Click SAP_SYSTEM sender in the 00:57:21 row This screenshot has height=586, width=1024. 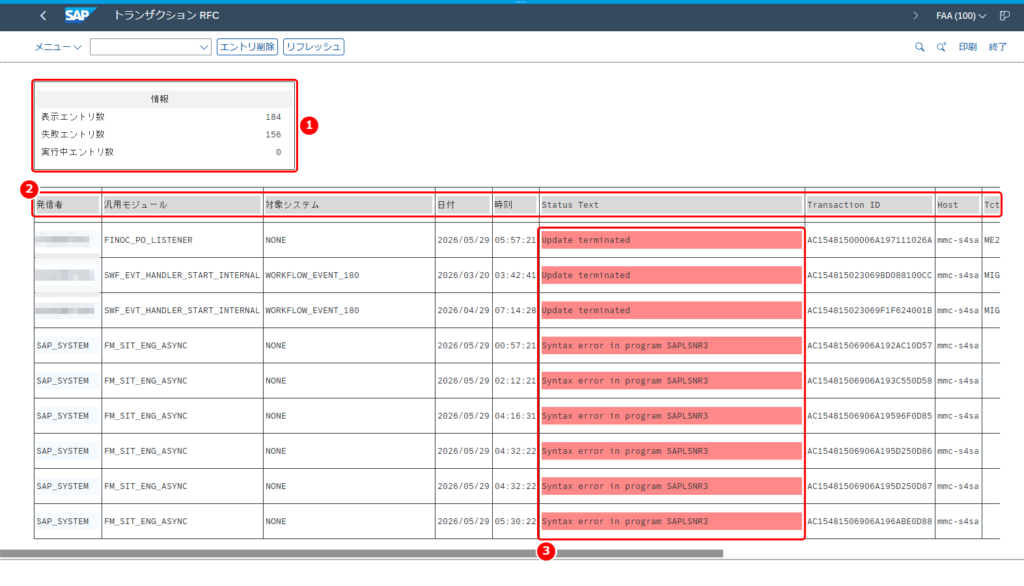pos(63,346)
